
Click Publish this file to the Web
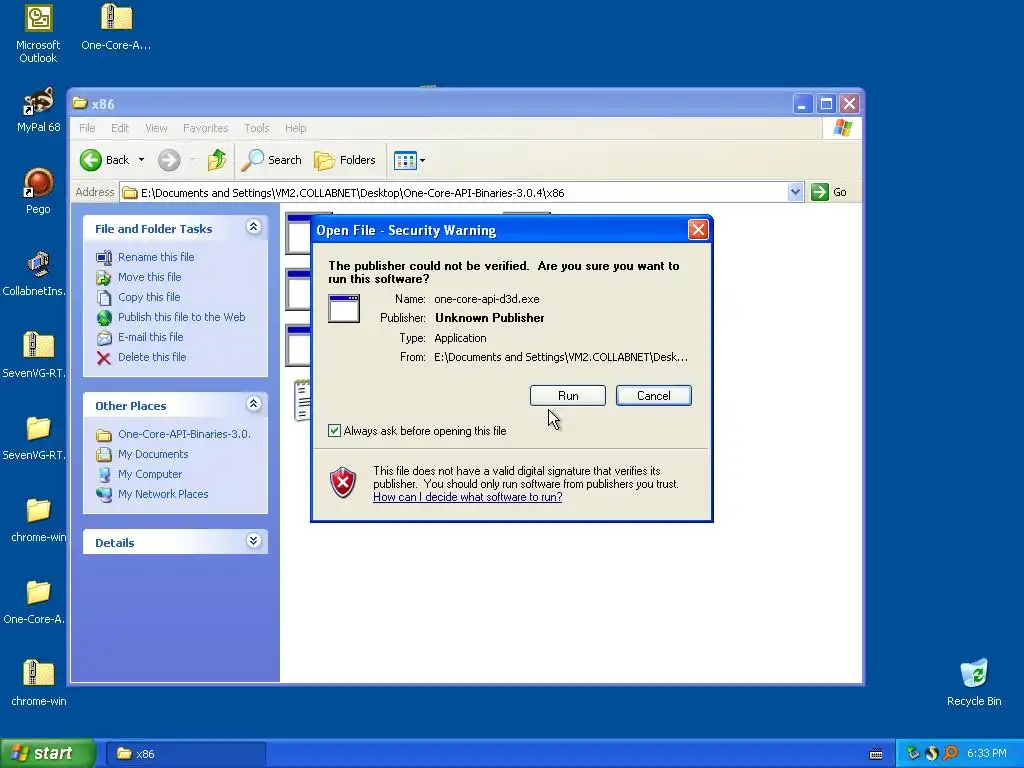point(182,317)
